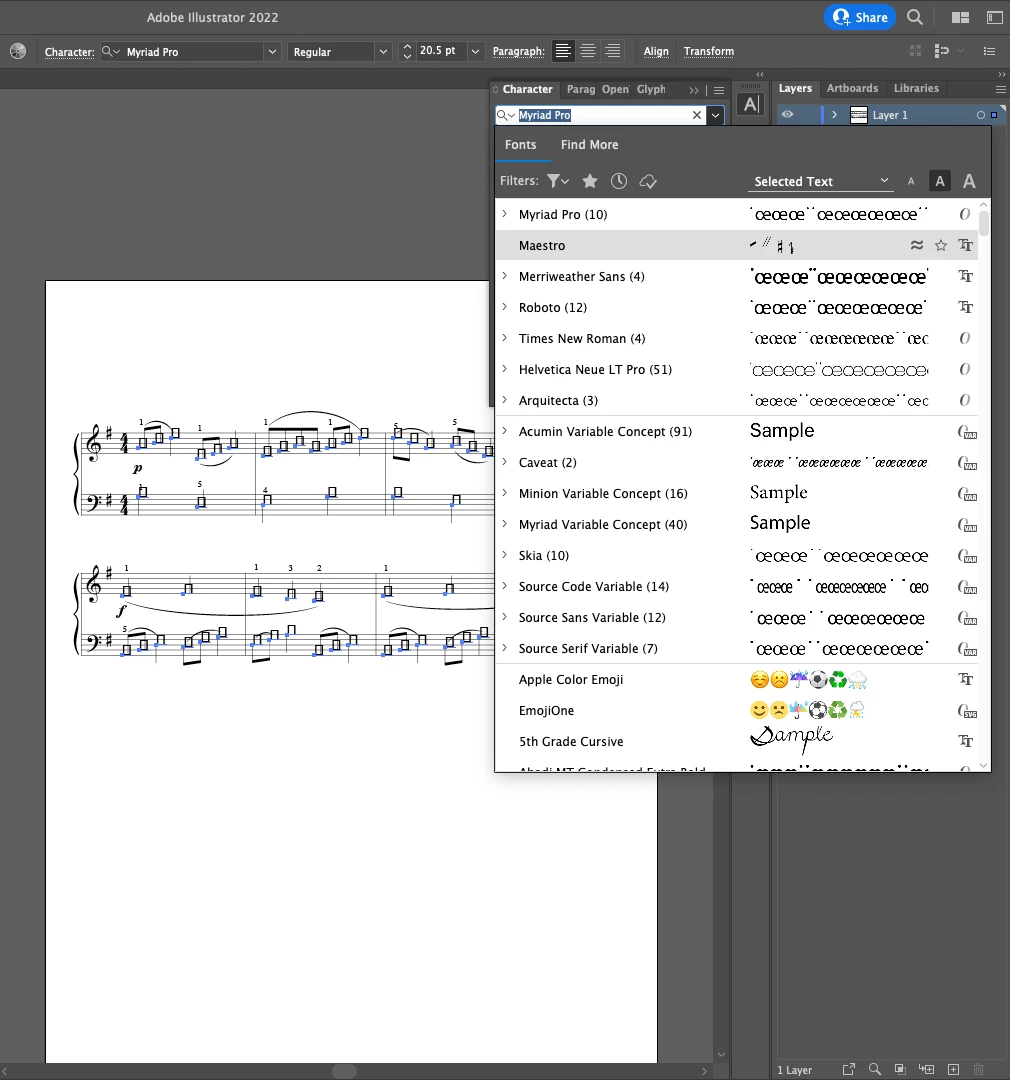
Task: Click the Create New Layer icon
Action: 954,1070
